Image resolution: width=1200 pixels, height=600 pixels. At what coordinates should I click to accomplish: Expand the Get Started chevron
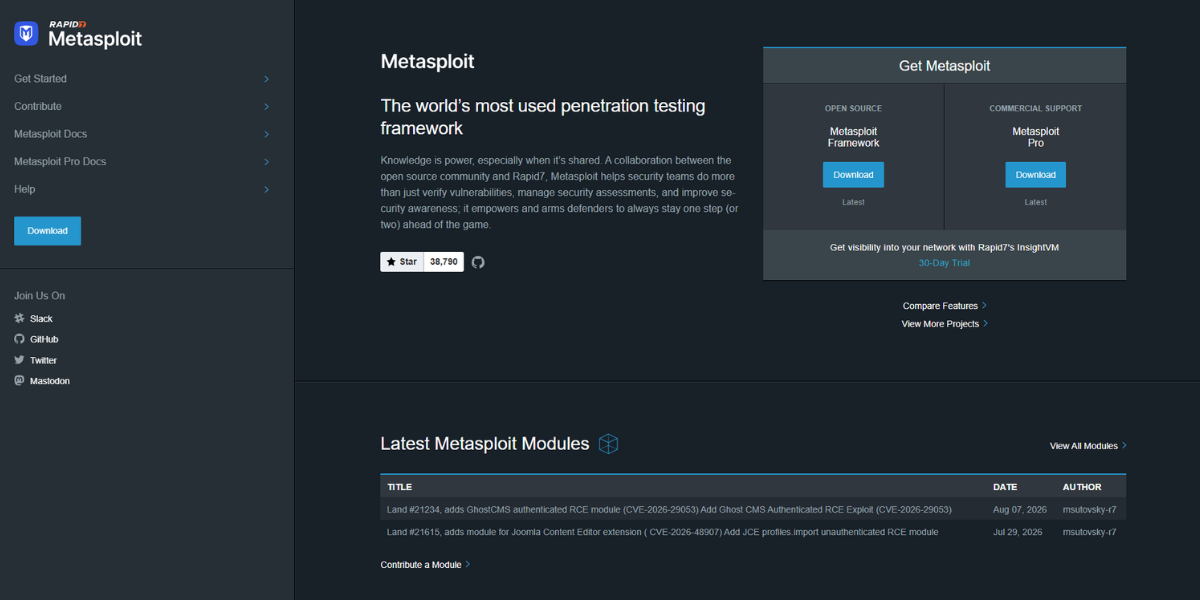point(266,79)
